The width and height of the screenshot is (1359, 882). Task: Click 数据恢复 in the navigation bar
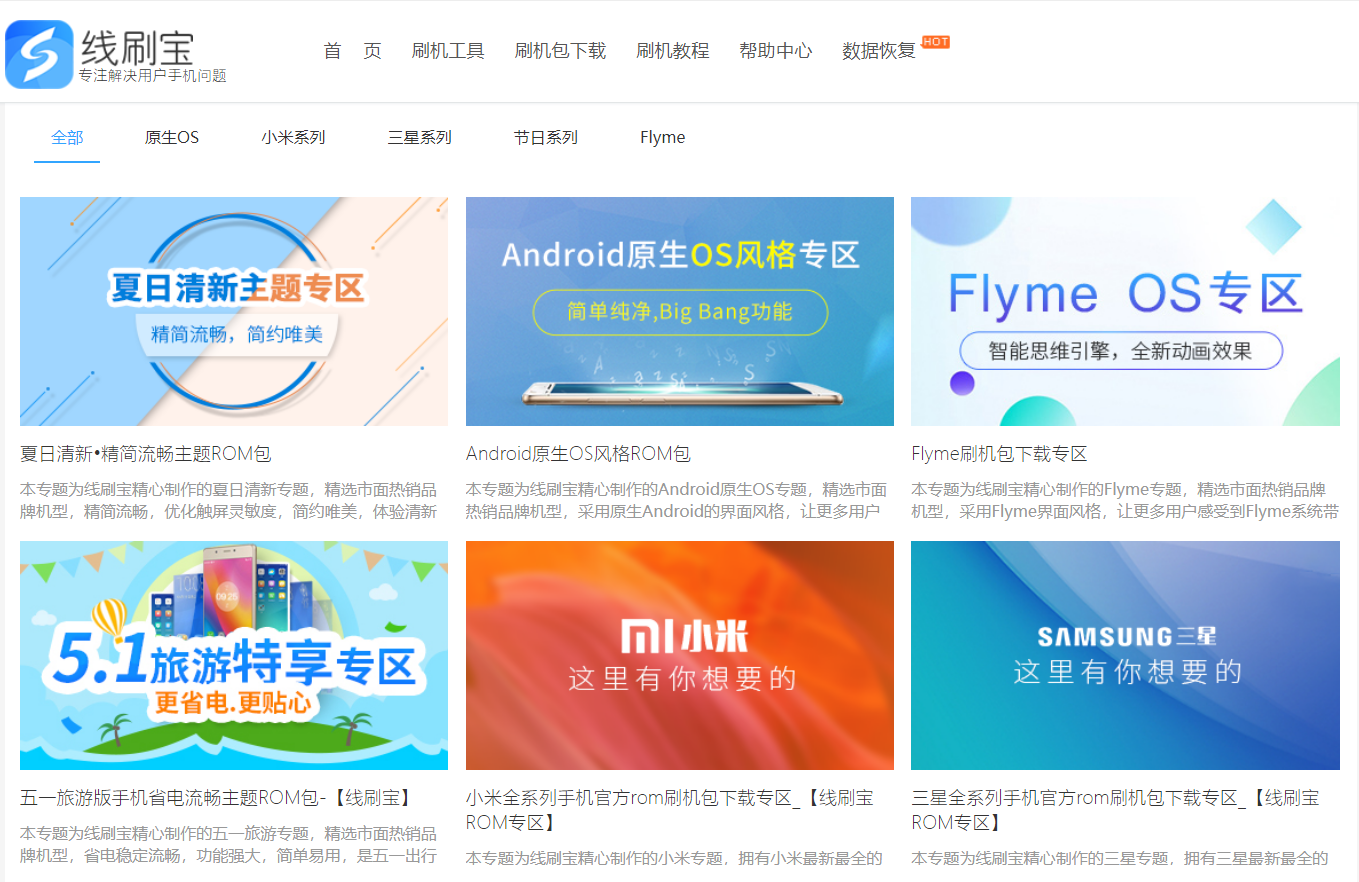click(878, 51)
